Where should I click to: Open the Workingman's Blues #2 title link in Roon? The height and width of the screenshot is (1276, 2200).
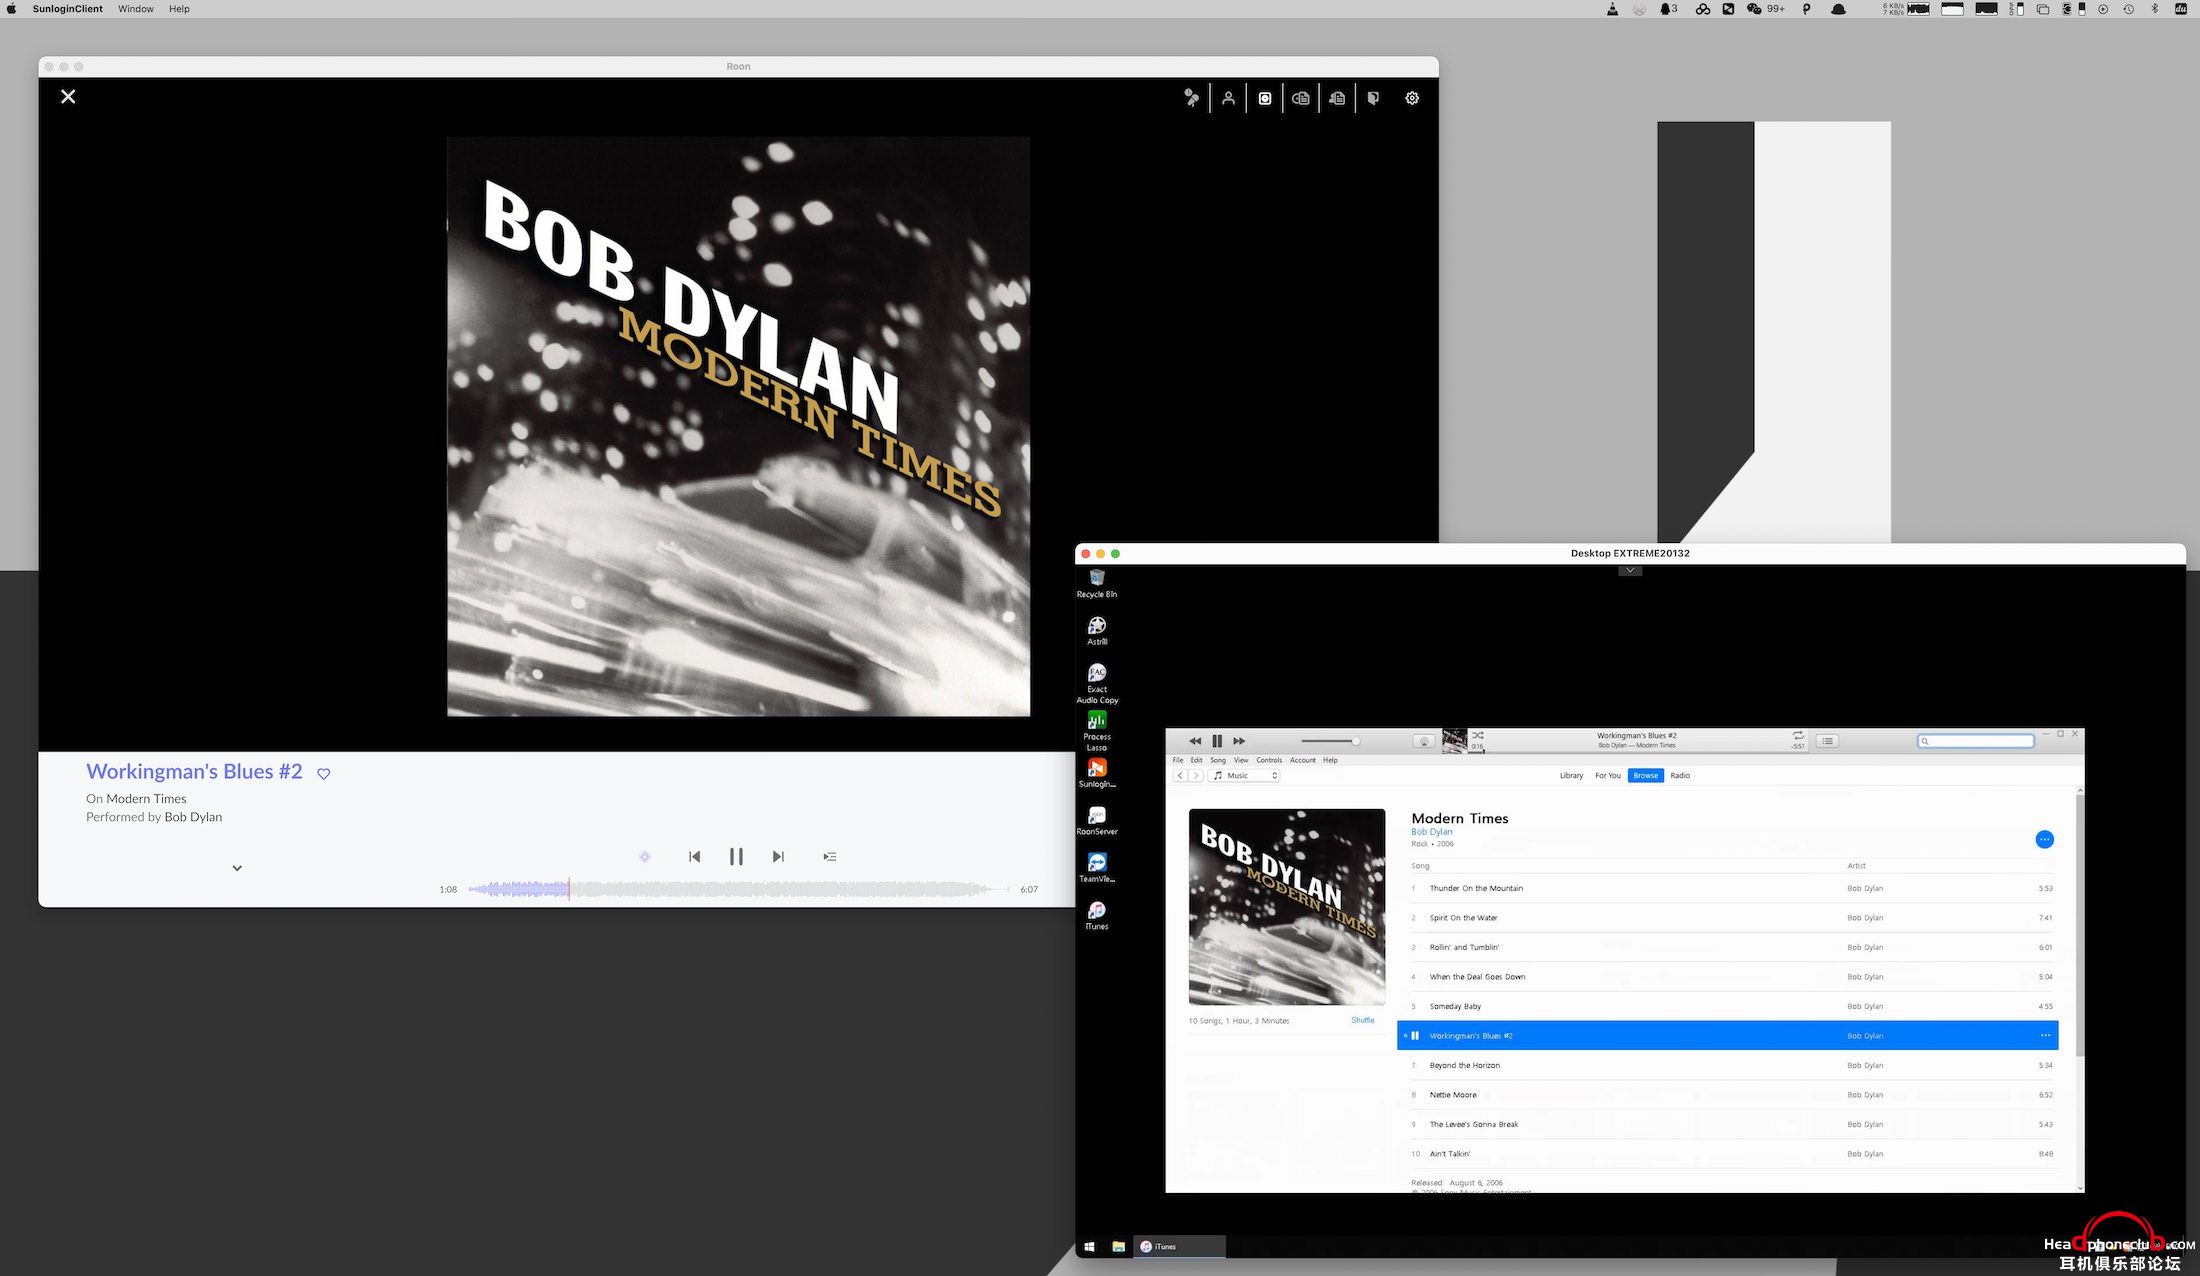pyautogui.click(x=194, y=771)
